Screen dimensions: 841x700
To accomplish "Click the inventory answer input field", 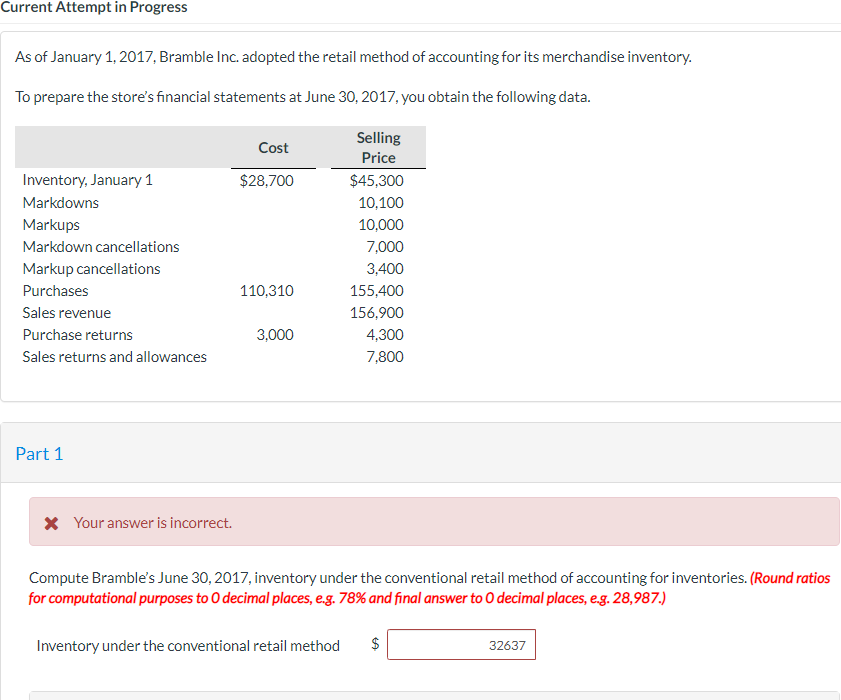I will coord(461,644).
